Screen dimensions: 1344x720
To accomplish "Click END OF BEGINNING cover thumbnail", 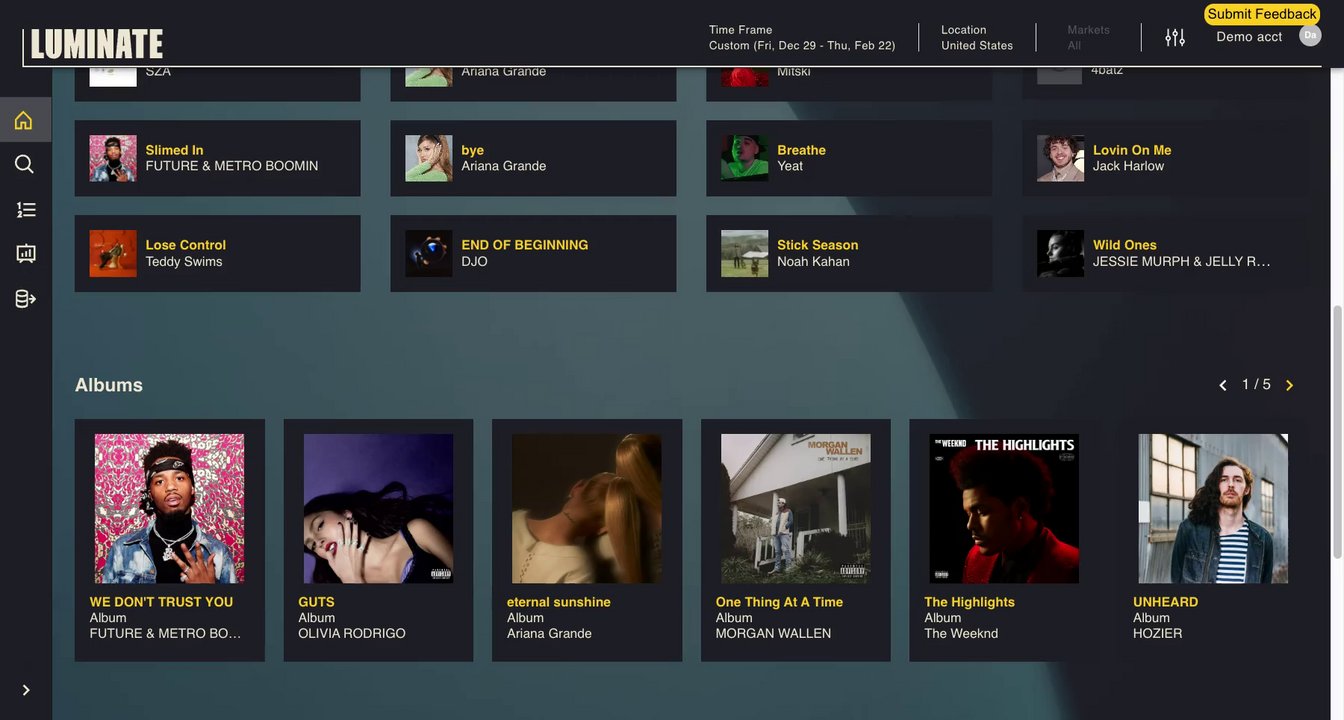I will pyautogui.click(x=429, y=254).
